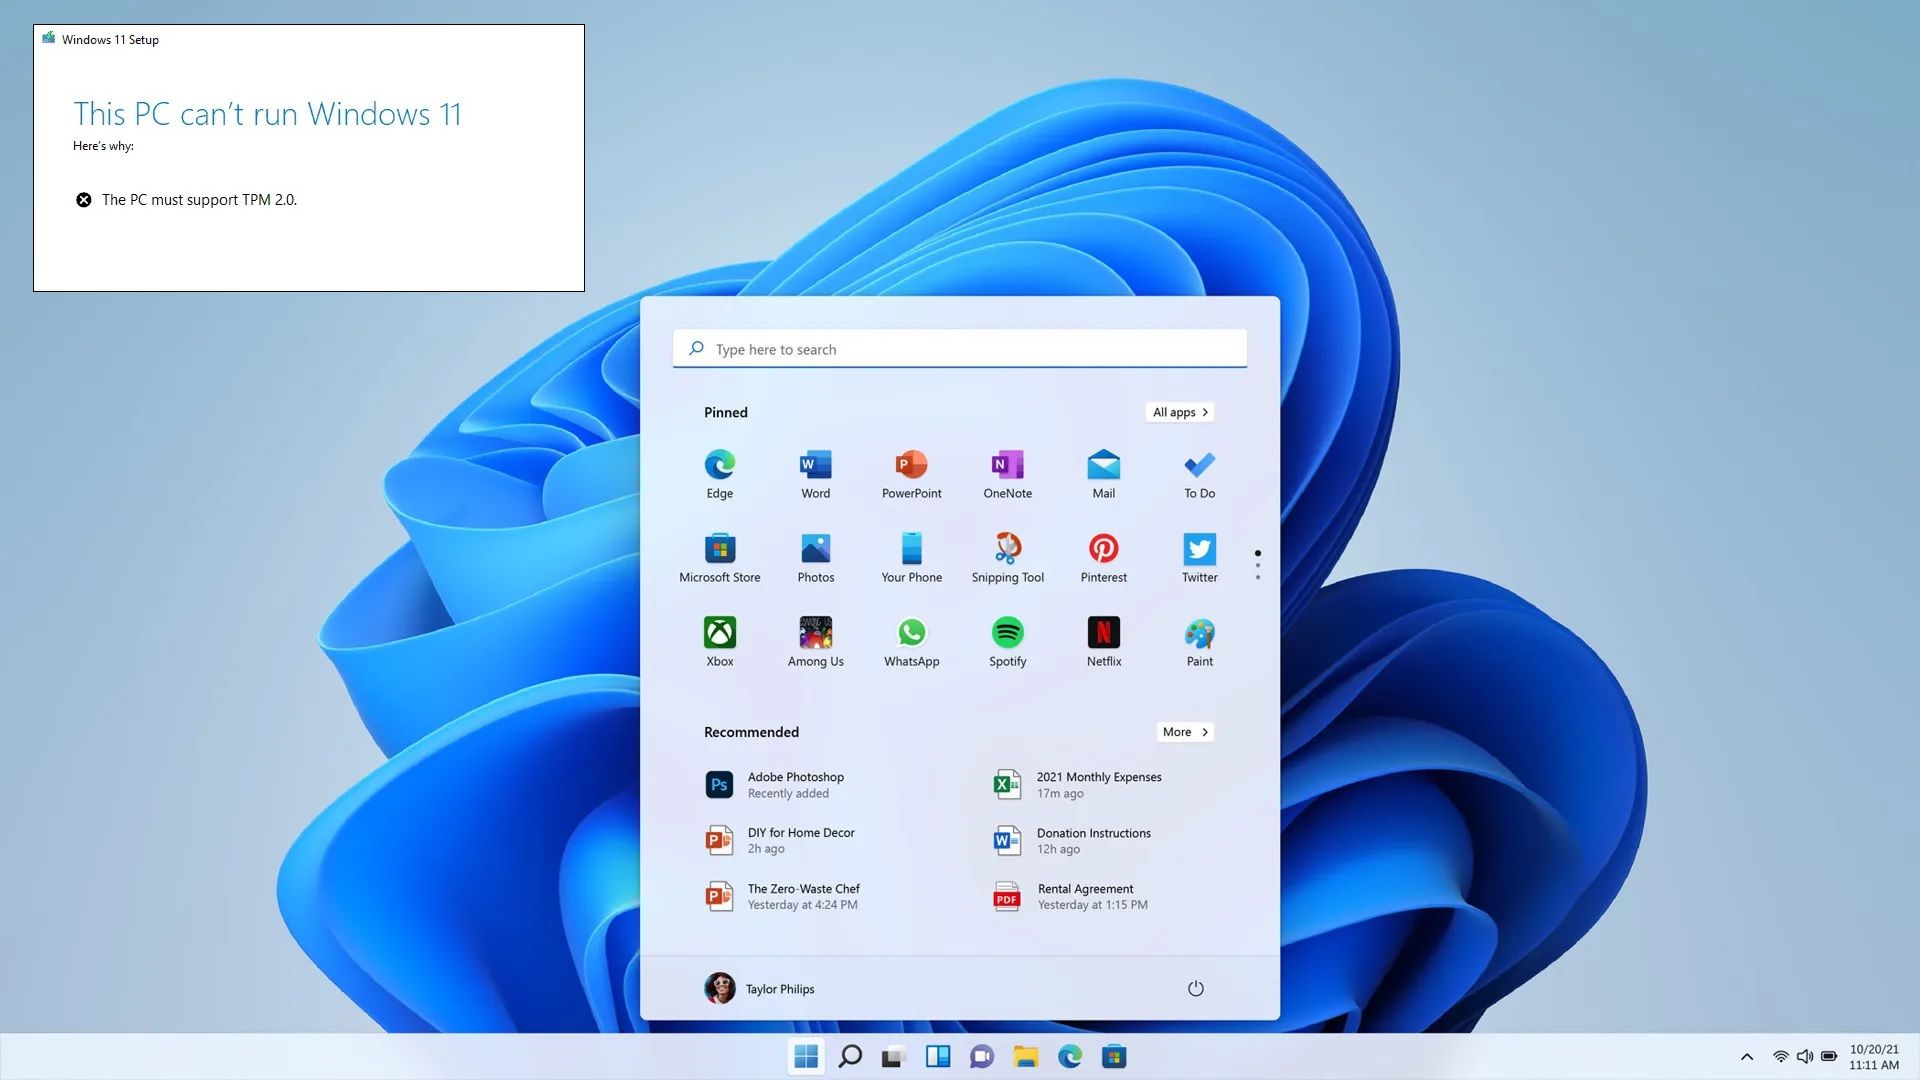Open the Wi-Fi network status icon
The image size is (1920, 1080).
[1781, 1057]
